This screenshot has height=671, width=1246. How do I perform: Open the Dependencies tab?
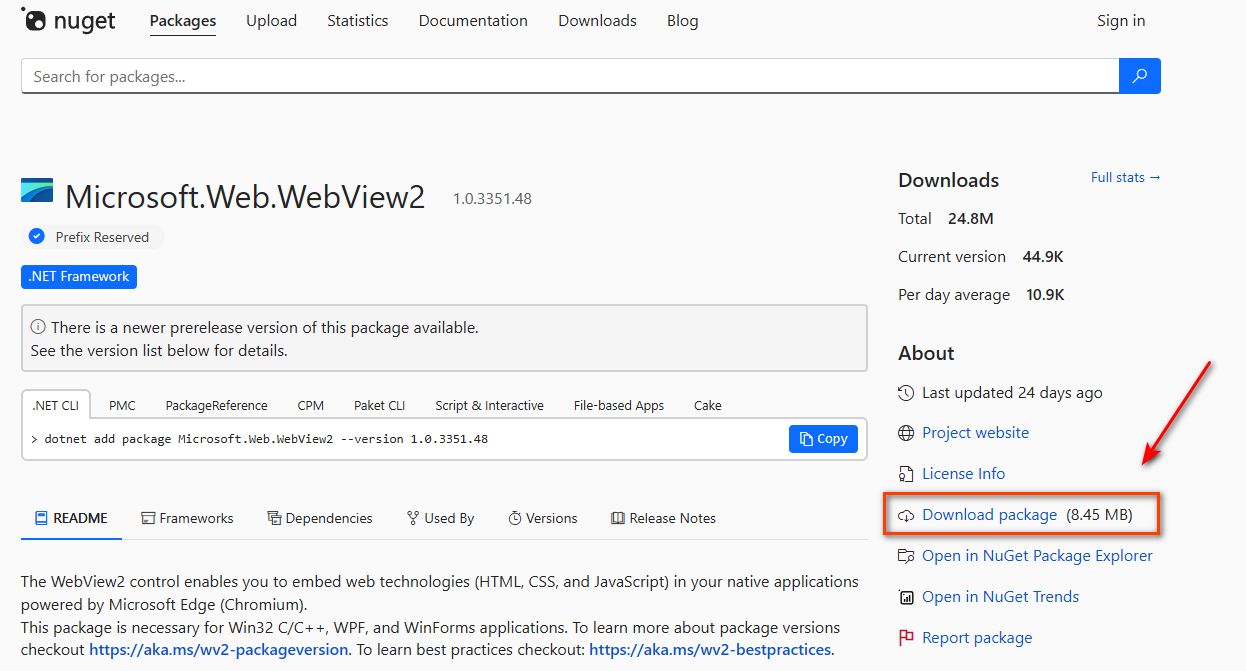[x=320, y=518]
